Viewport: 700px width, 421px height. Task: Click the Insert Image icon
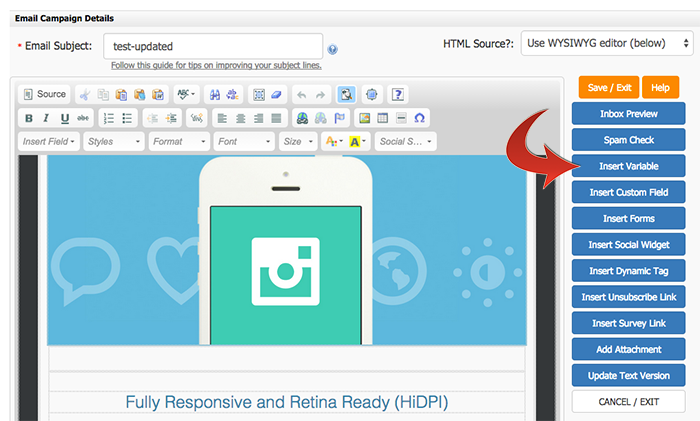(x=365, y=118)
